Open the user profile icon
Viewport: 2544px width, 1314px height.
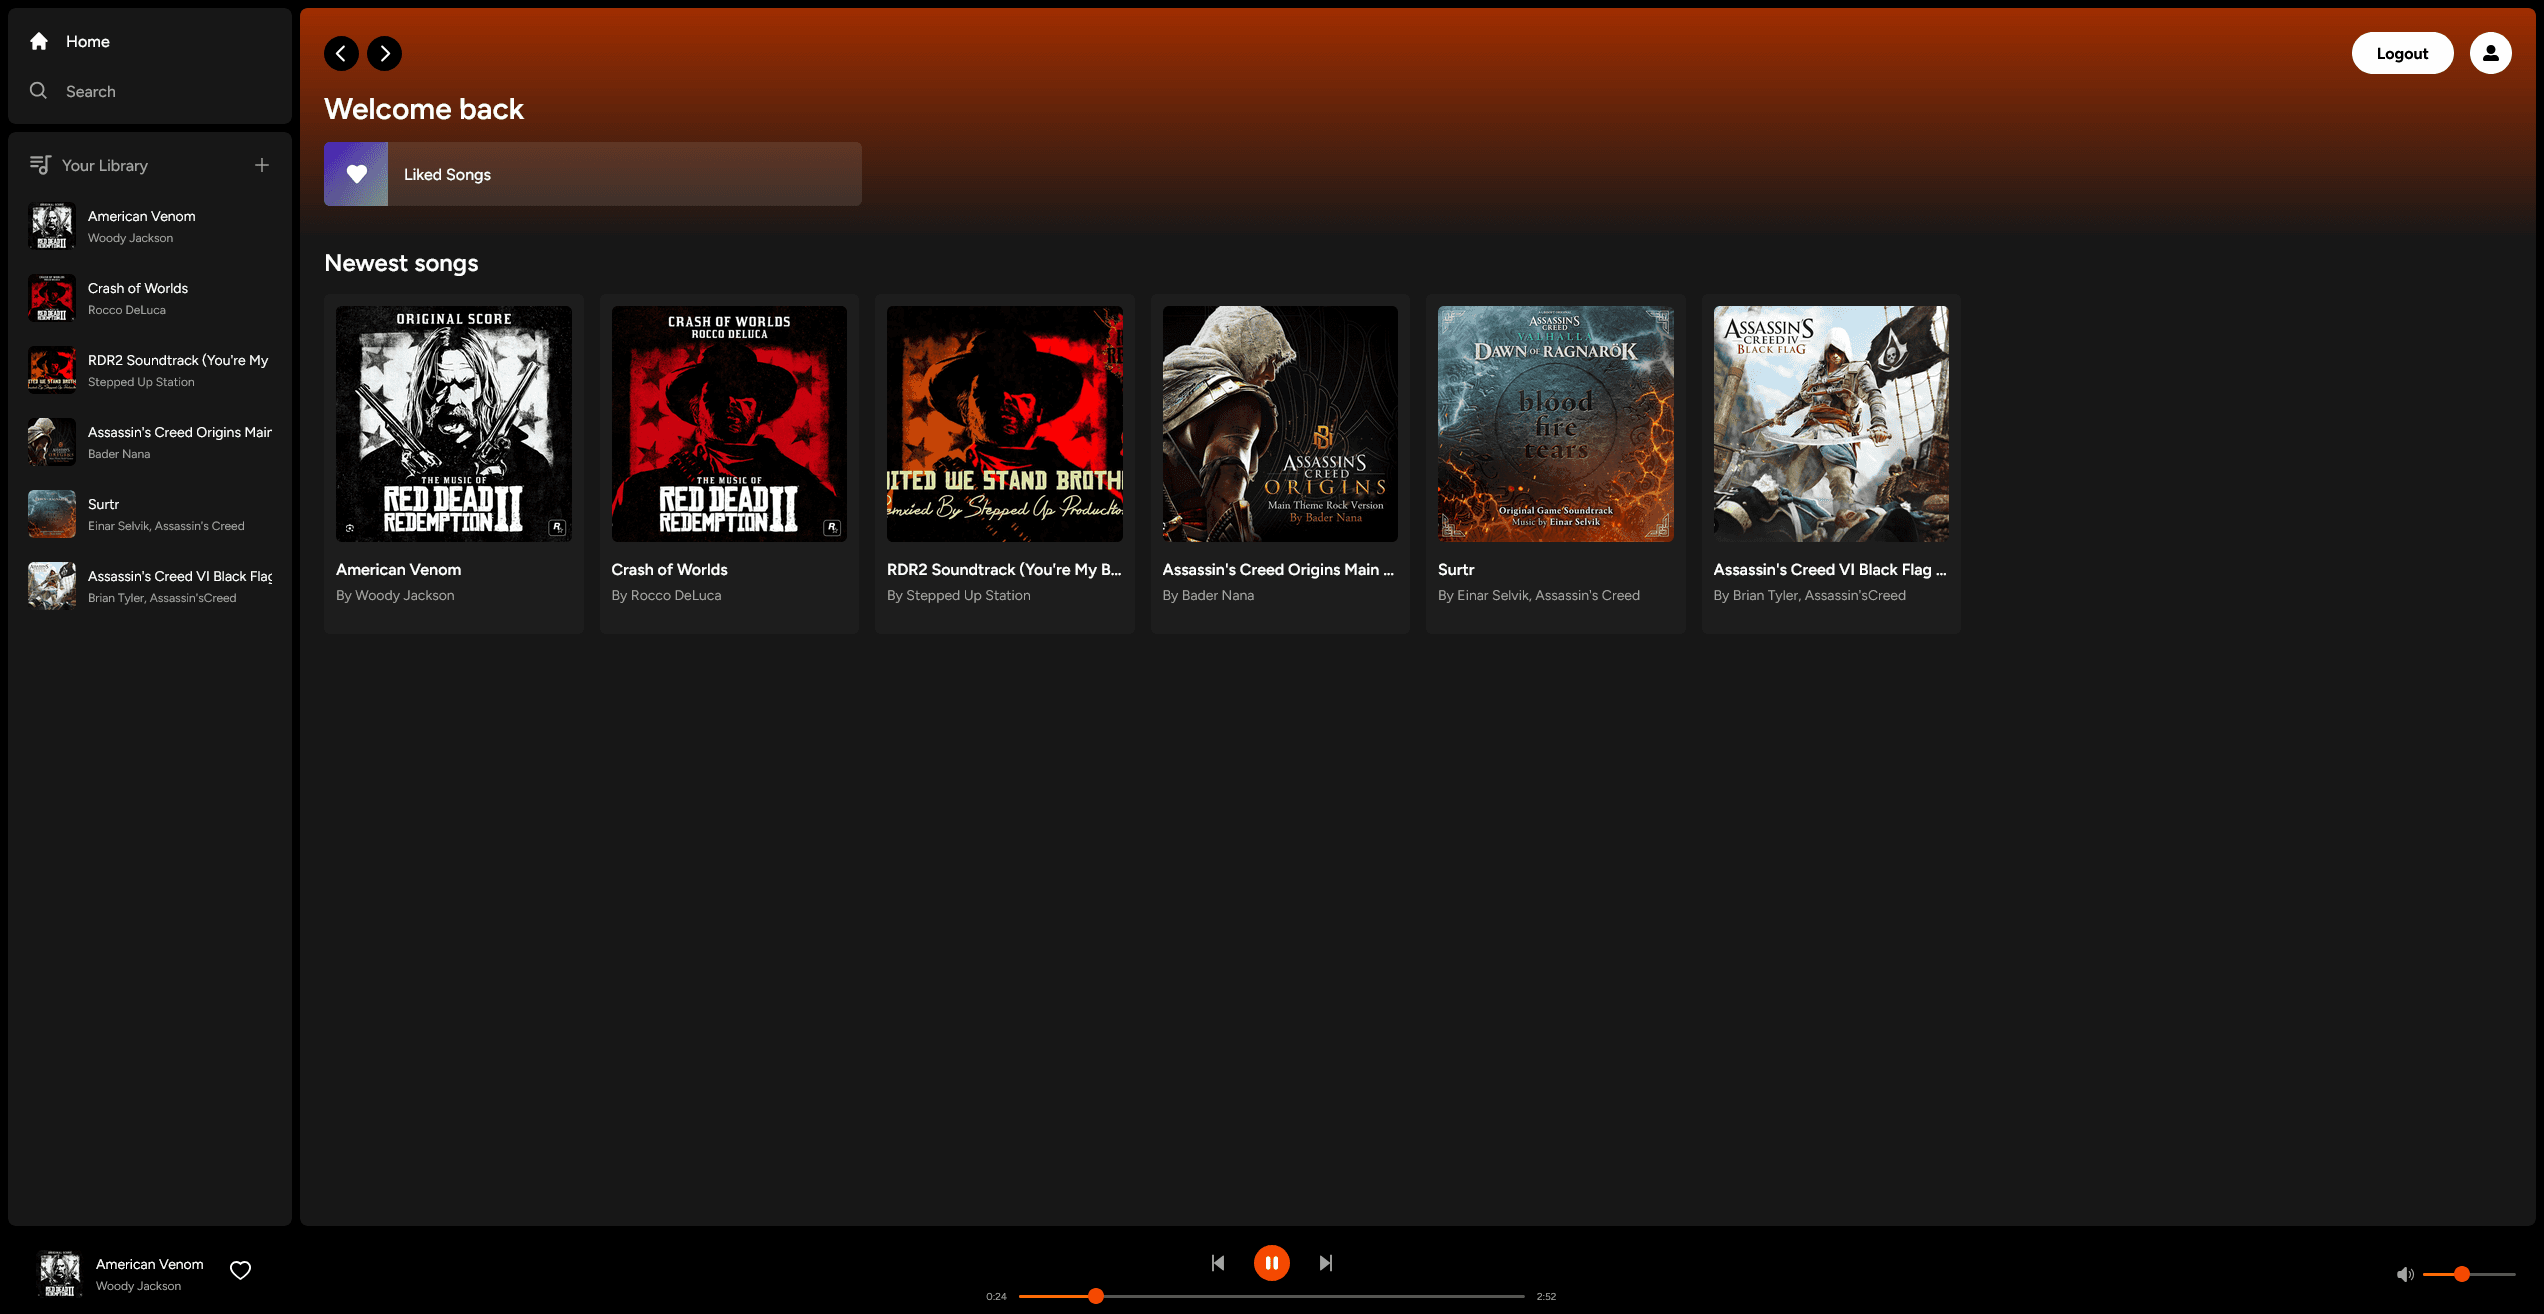click(x=2490, y=53)
